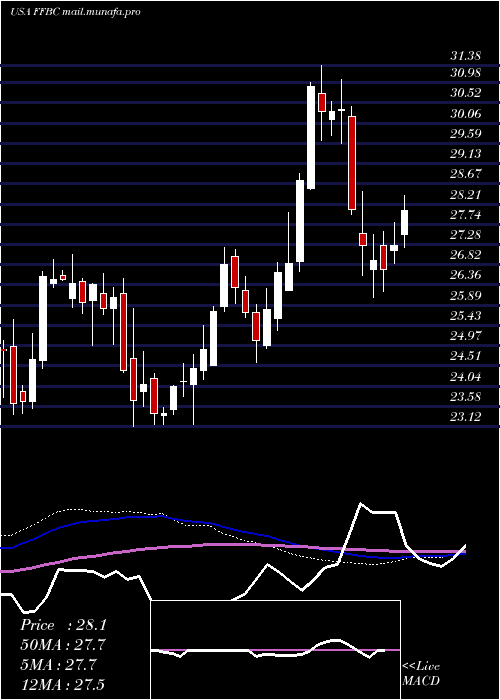Click the 27.74 price label
This screenshot has height=700, width=500.
pos(465,215)
